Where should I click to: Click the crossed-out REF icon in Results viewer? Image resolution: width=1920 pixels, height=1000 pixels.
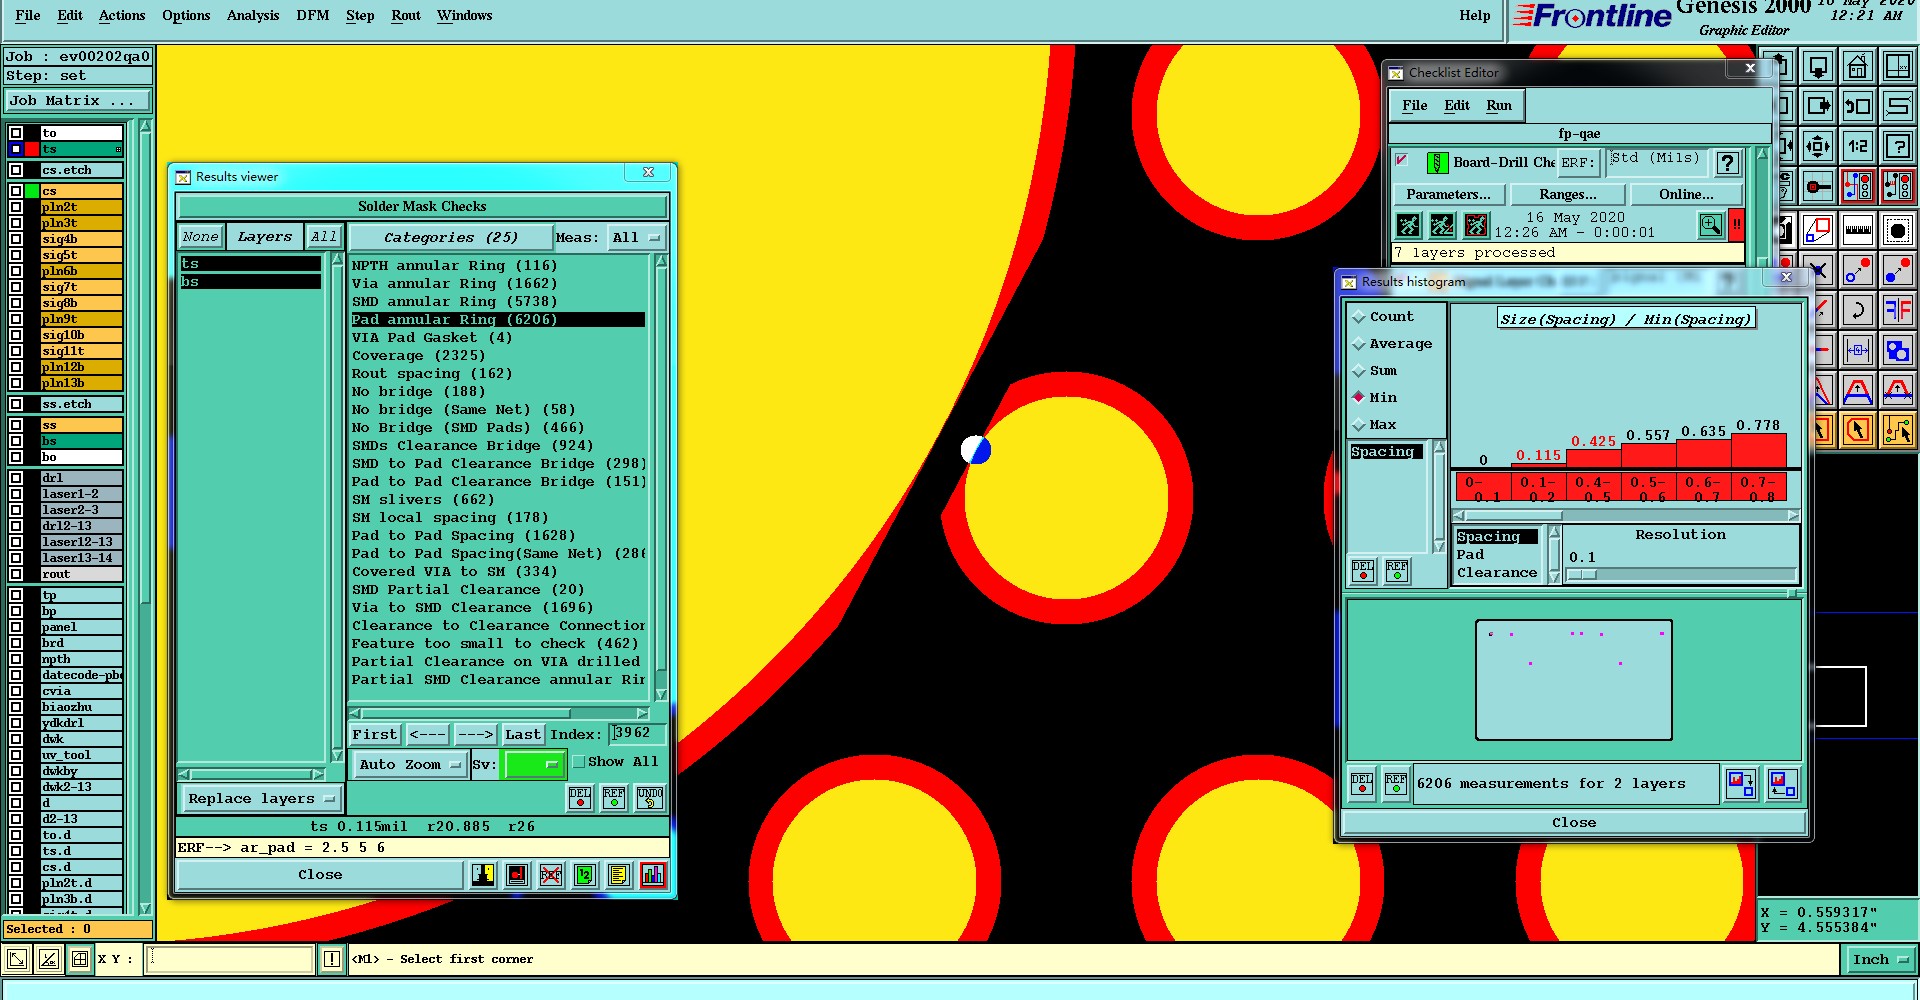551,875
